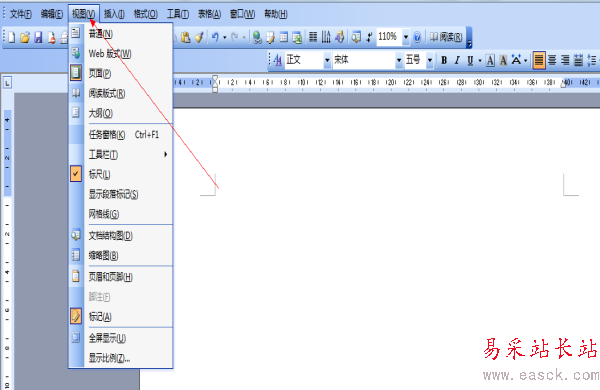Click the Character Scaling icon
Screen dimensions: 600x390
pyautogui.click(x=516, y=60)
